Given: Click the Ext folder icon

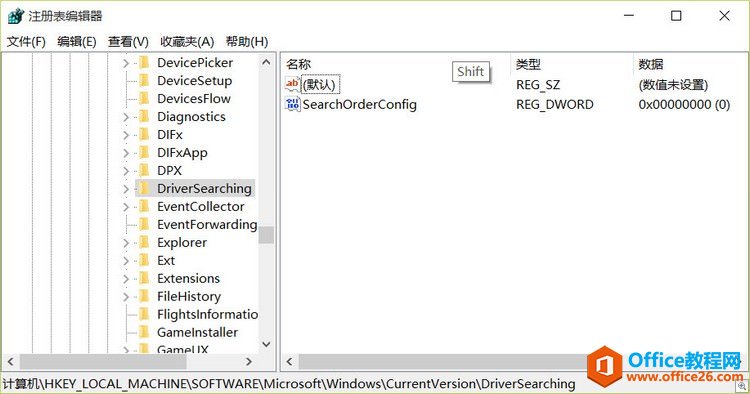Looking at the screenshot, I should [144, 260].
